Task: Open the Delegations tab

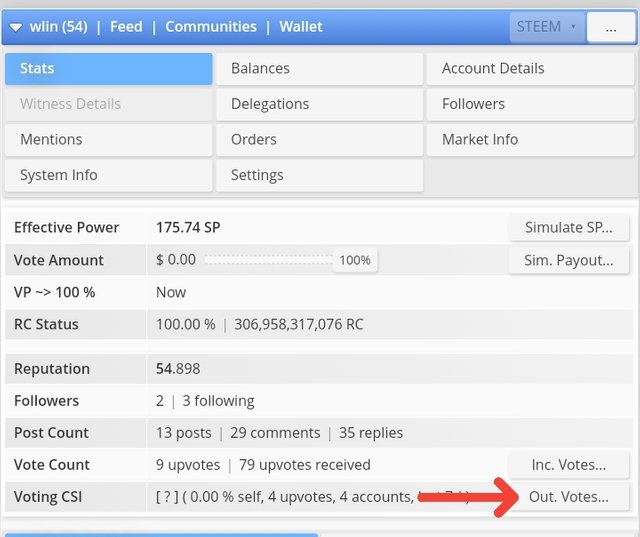Action: pos(319,104)
